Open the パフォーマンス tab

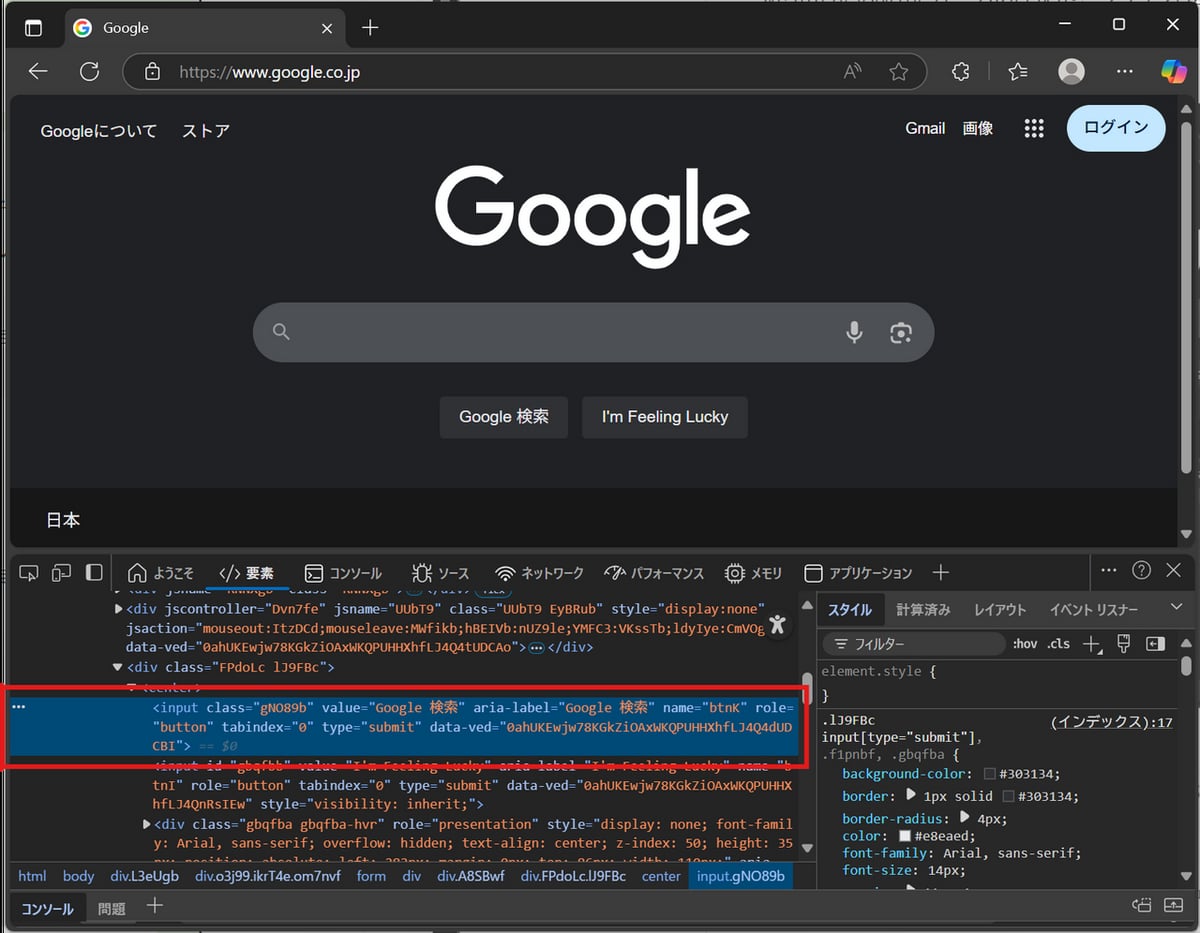[655, 573]
